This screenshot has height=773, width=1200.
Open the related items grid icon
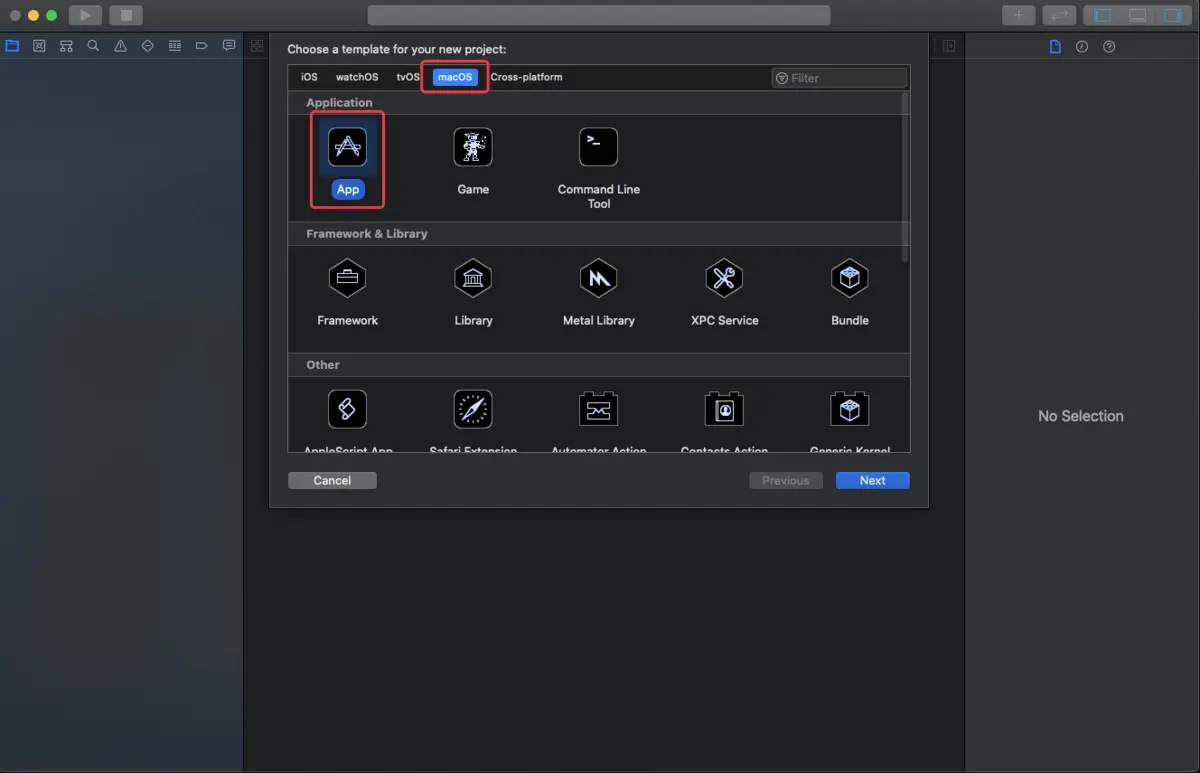click(x=257, y=46)
